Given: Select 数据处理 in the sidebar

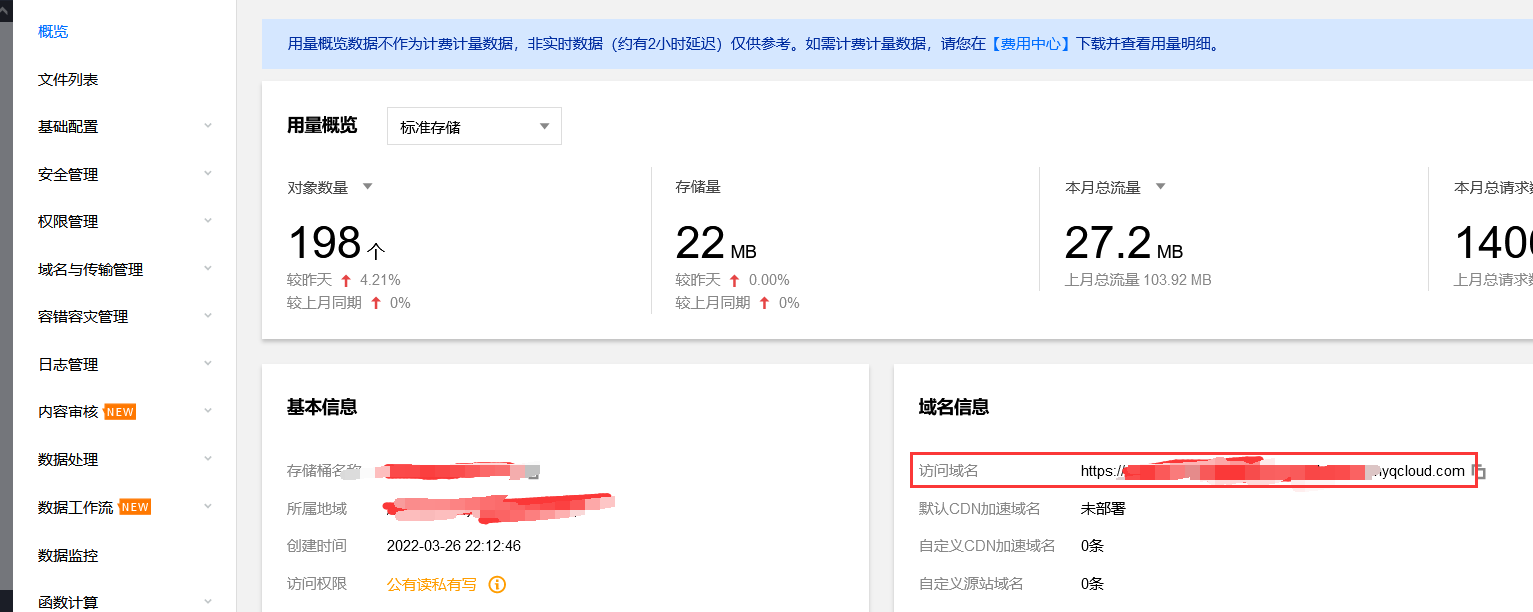Looking at the screenshot, I should click(68, 460).
